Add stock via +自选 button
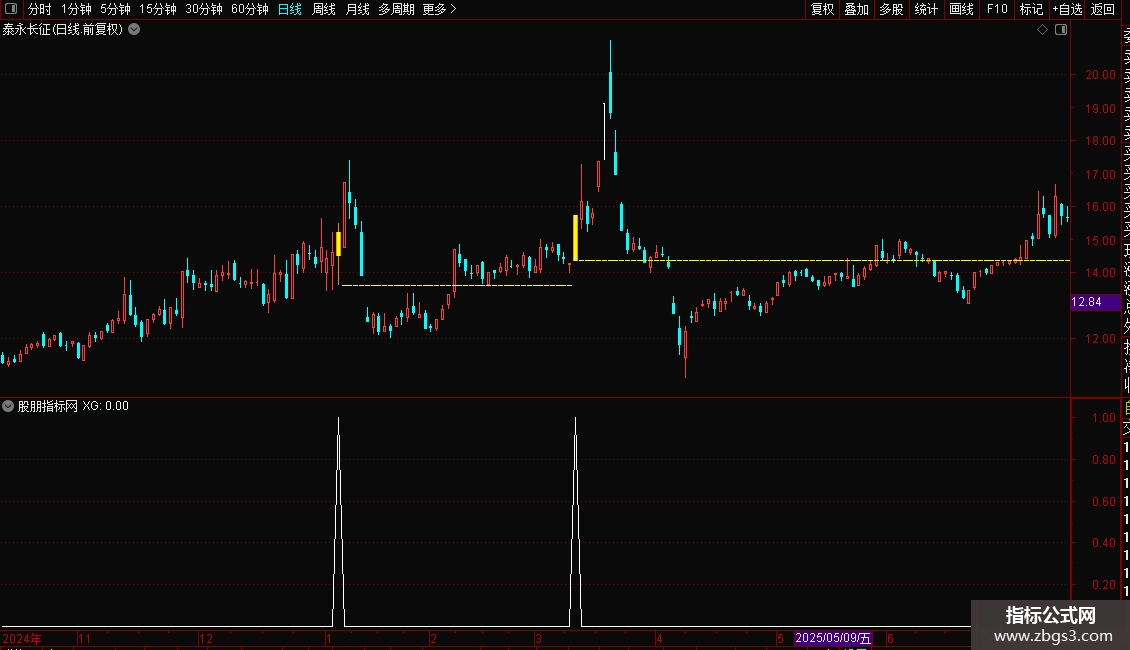This screenshot has width=1130, height=650. (1067, 9)
